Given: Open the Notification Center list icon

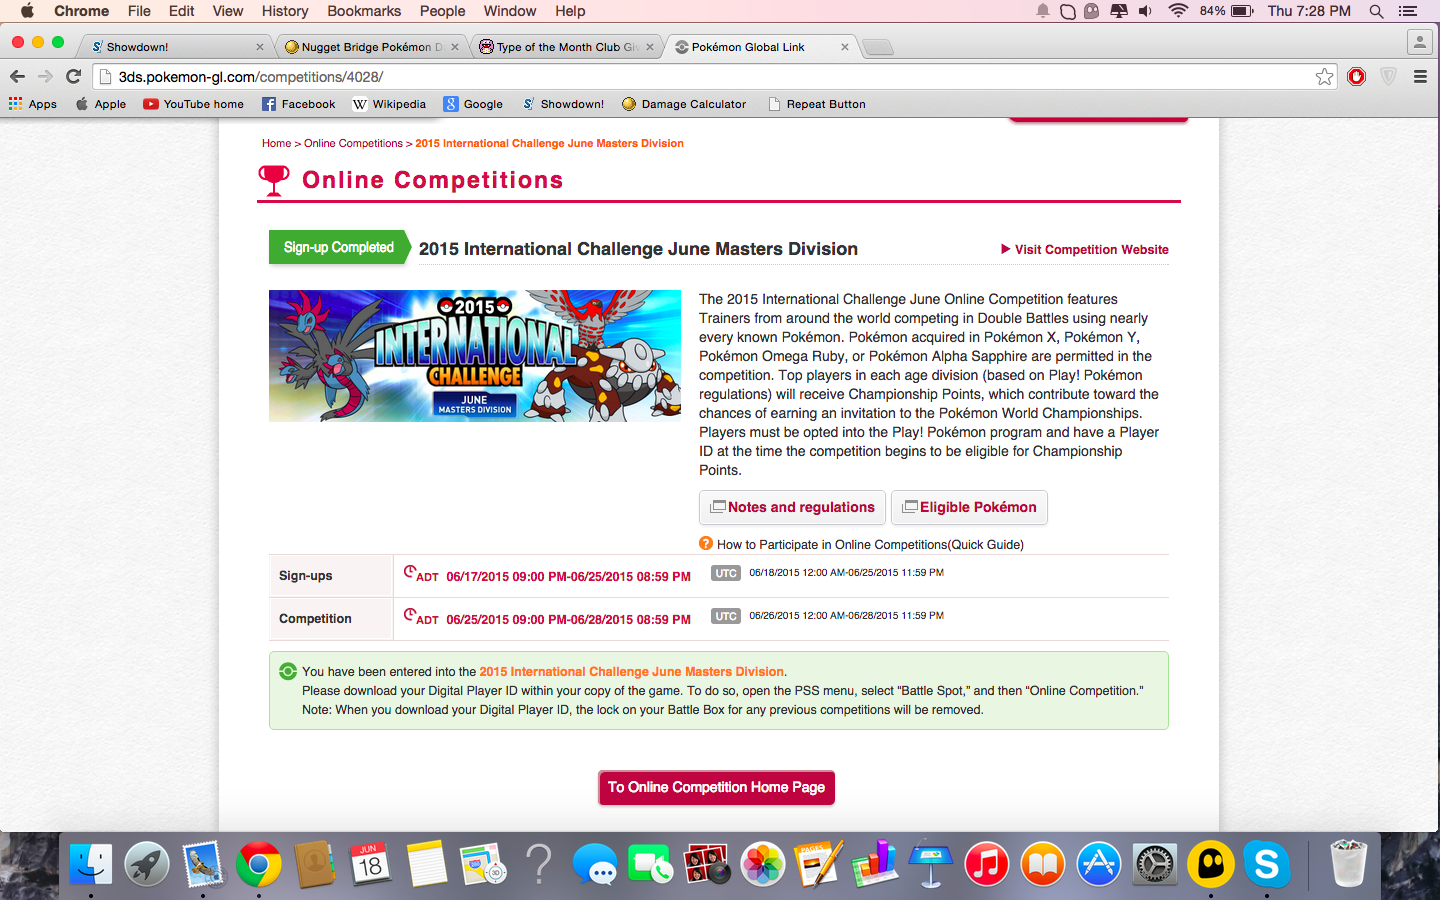Looking at the screenshot, I should 1408,11.
